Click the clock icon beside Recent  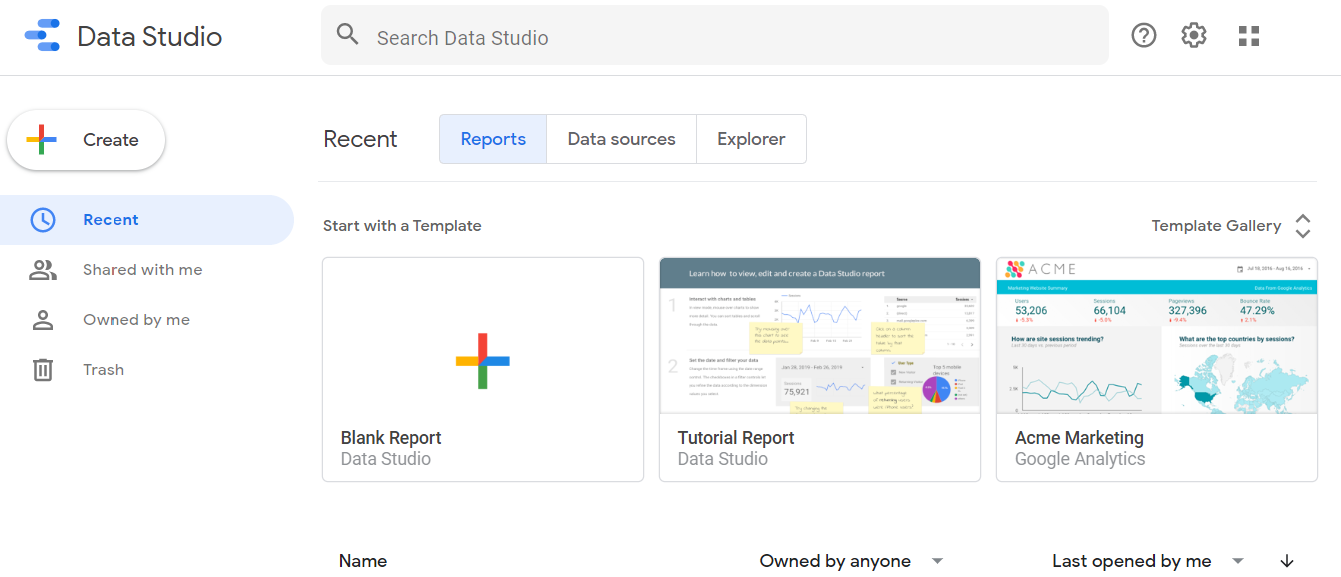pyautogui.click(x=42, y=220)
